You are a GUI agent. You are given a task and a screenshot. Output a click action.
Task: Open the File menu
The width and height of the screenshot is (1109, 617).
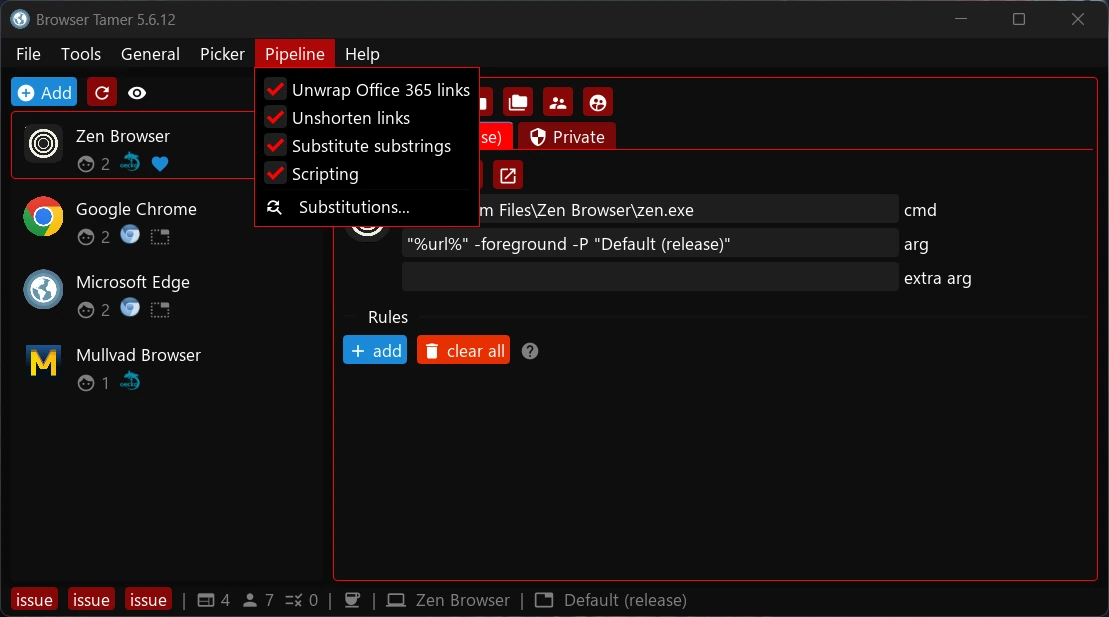click(28, 54)
